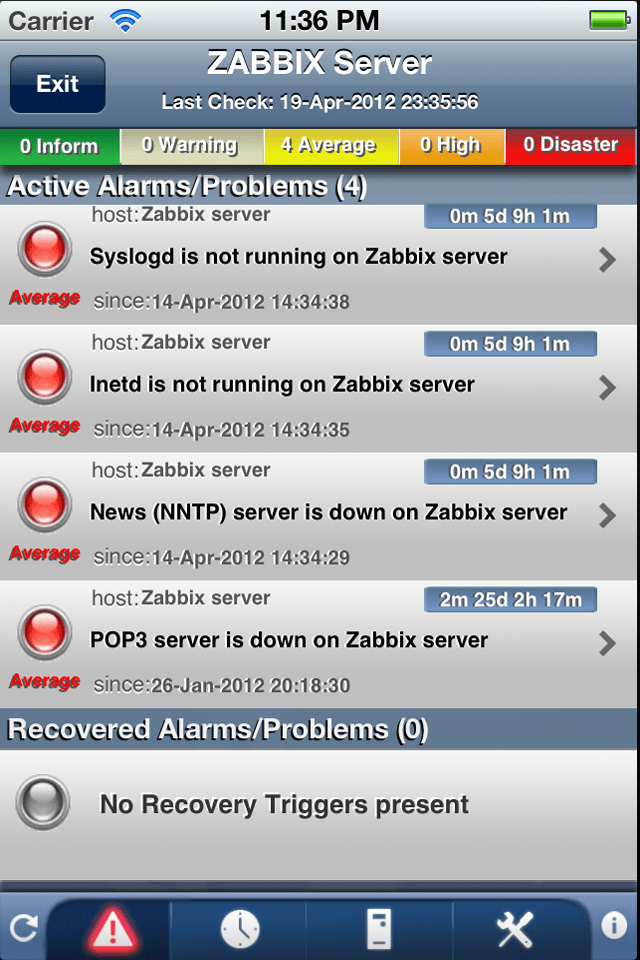Tap red status light for POP3 alarm
The image size is (640, 960).
click(44, 632)
